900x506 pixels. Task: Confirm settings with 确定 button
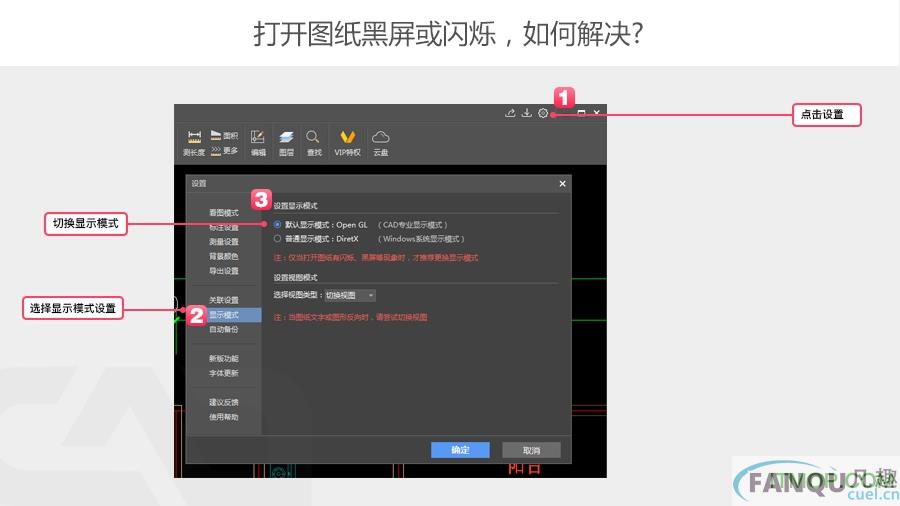[x=460, y=450]
